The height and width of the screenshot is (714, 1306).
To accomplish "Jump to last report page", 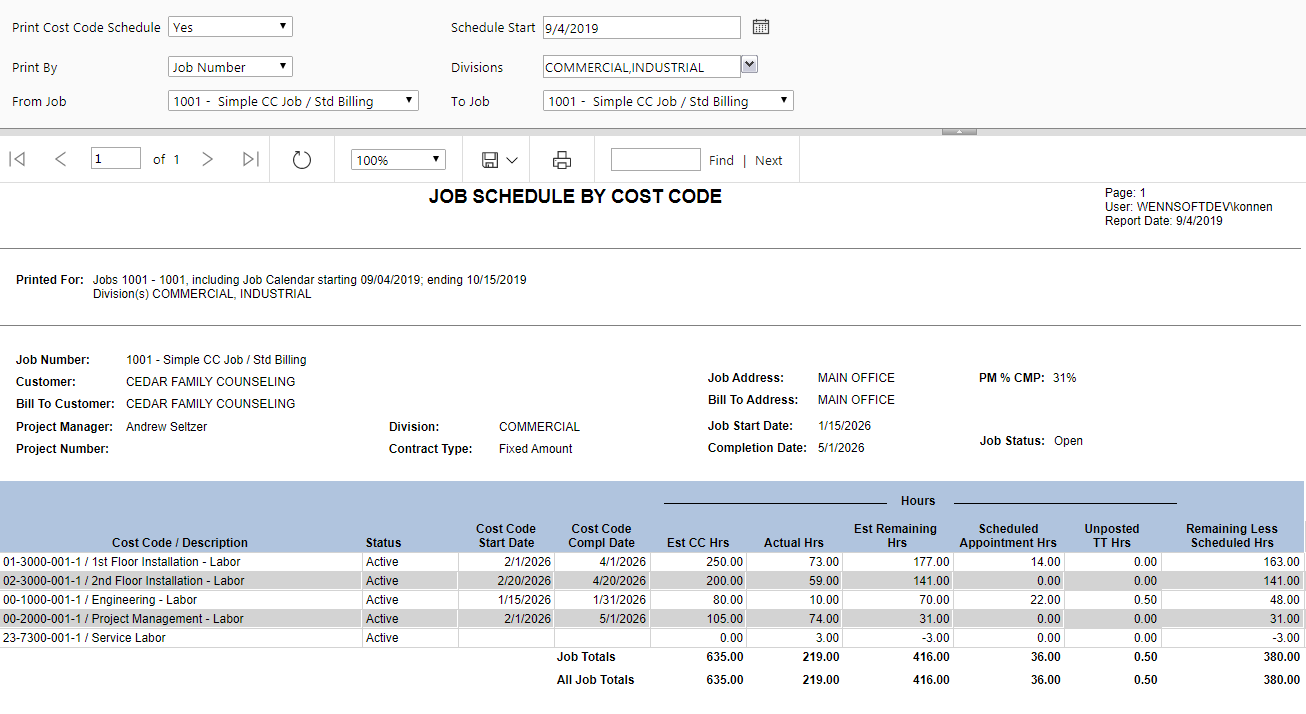I will (x=251, y=159).
